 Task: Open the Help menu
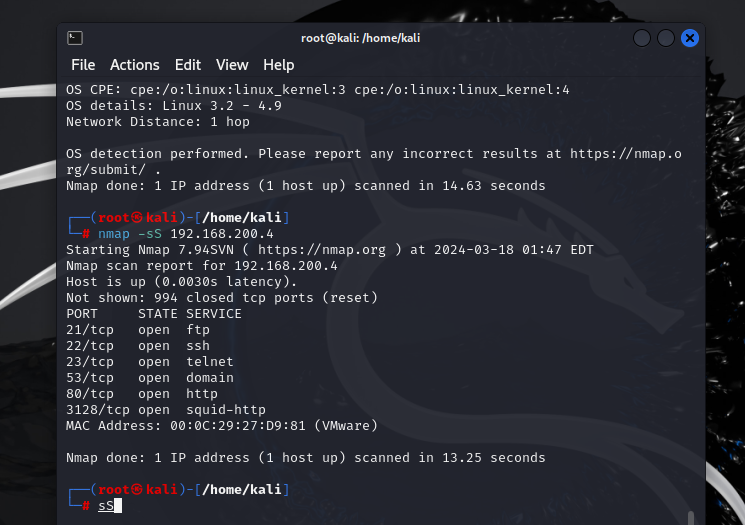(279, 64)
